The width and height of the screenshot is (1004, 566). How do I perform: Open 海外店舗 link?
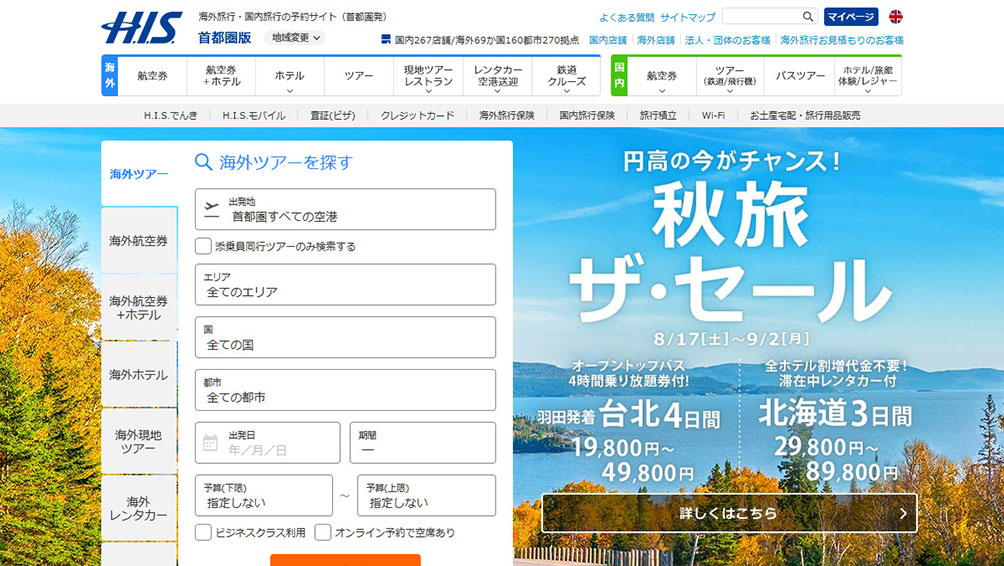pos(656,40)
